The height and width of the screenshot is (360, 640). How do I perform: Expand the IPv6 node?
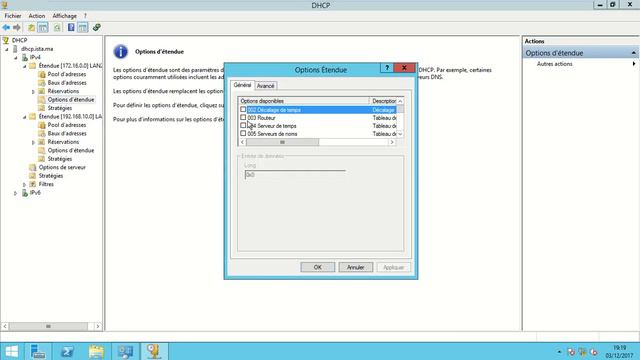pyautogui.click(x=16, y=193)
